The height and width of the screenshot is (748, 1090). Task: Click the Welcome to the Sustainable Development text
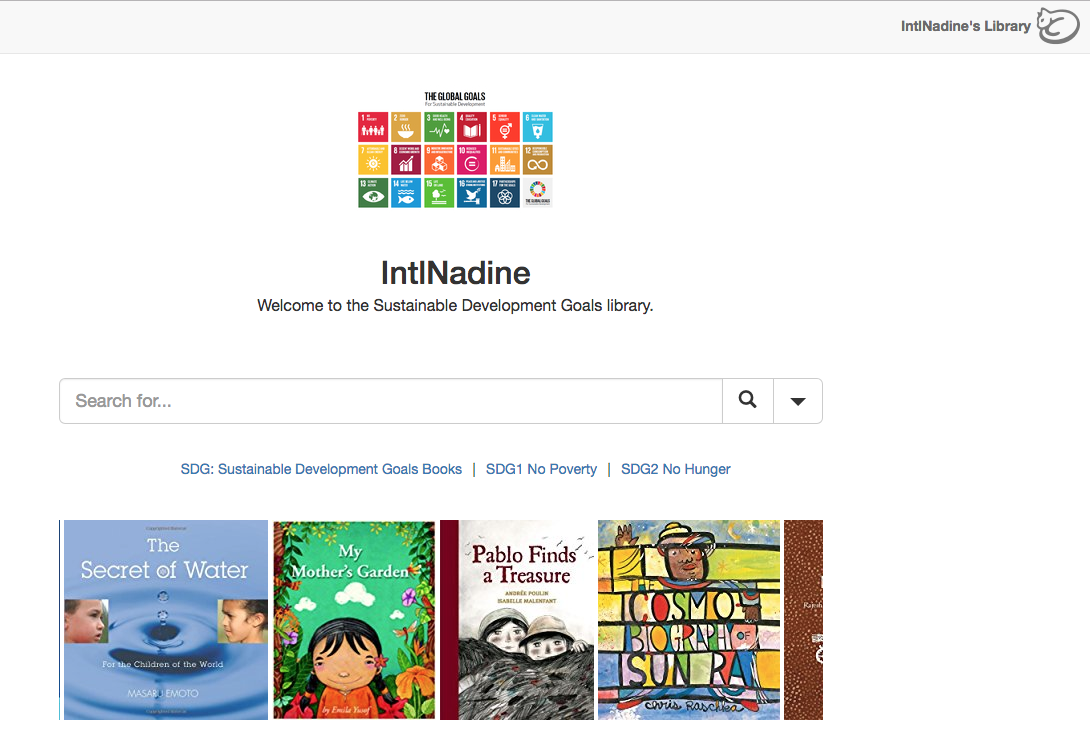(455, 306)
